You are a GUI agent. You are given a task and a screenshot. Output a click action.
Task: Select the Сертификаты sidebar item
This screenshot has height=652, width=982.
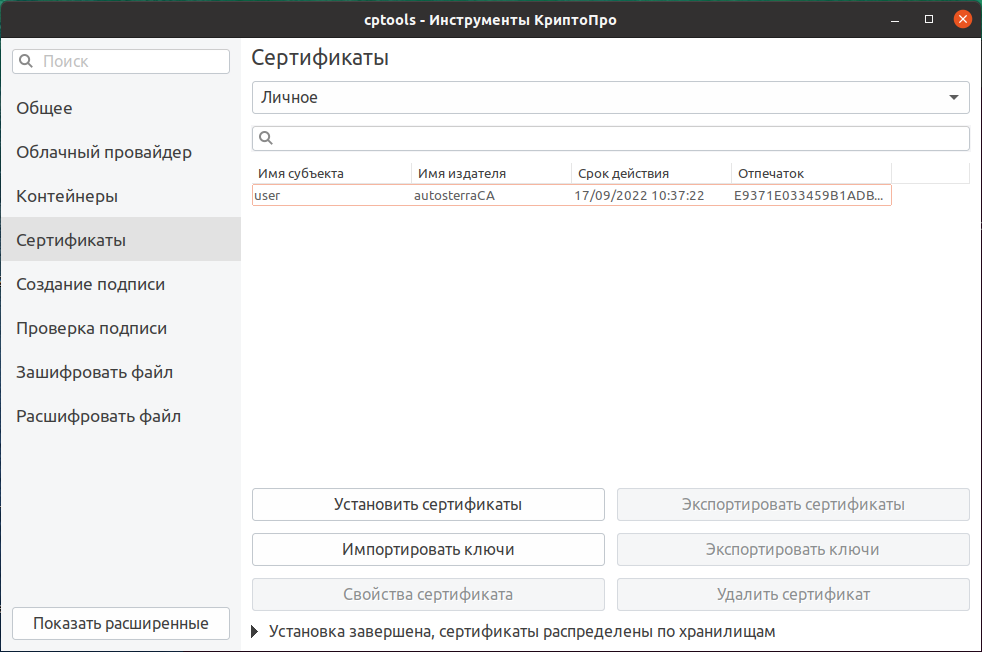point(121,239)
